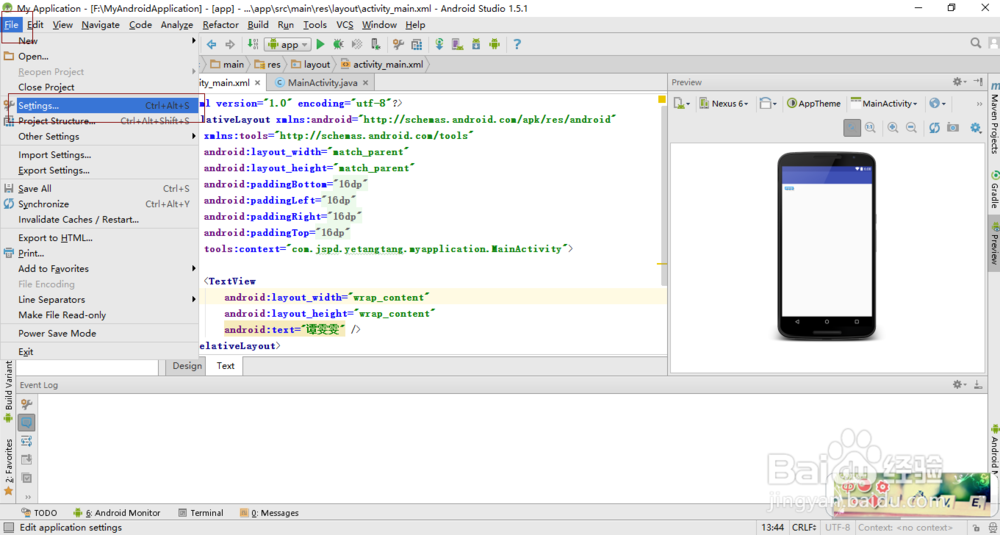
Task: Click the 1:1 actual size zoom icon
Action: click(x=870, y=128)
